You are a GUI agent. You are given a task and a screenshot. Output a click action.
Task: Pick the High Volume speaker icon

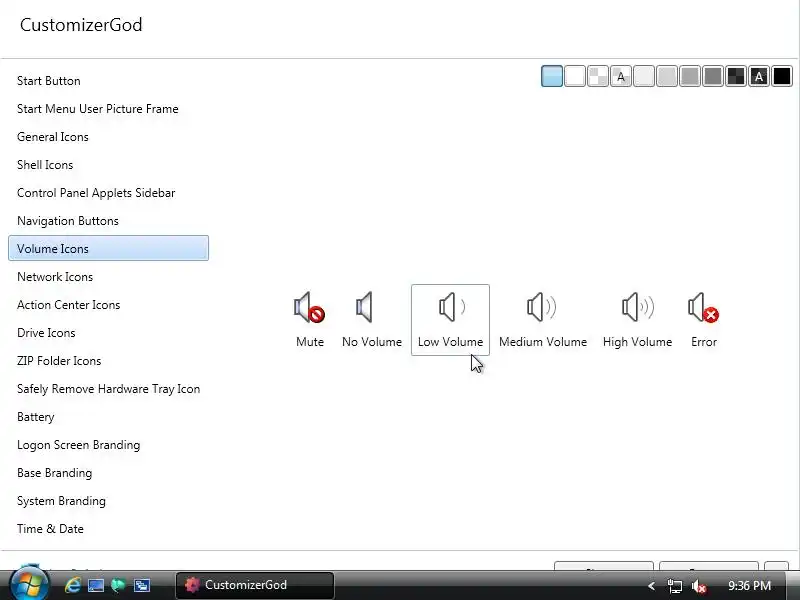coord(637,320)
